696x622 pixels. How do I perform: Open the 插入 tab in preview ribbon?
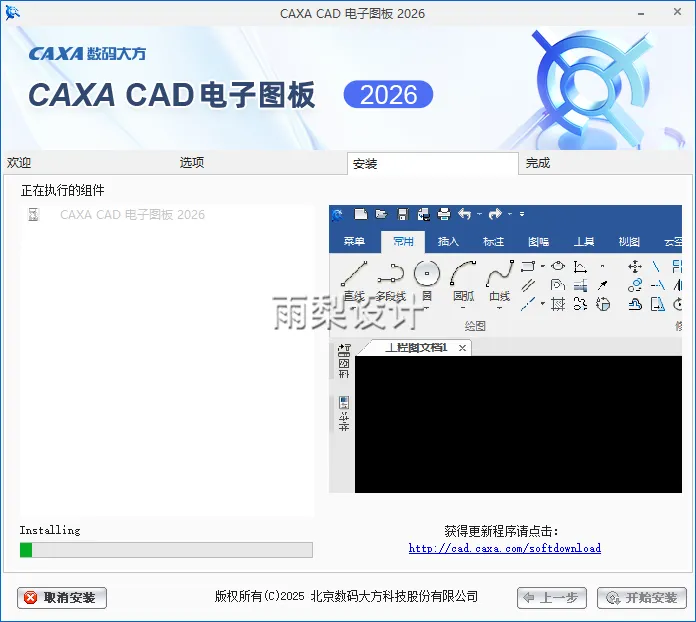coord(448,242)
